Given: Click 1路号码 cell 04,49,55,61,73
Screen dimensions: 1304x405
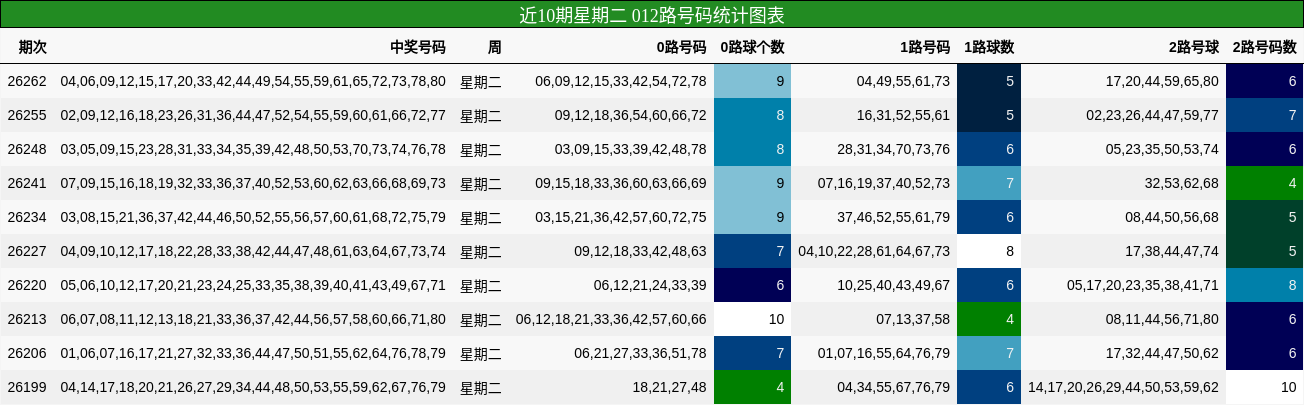Looking at the screenshot, I should click(904, 81).
